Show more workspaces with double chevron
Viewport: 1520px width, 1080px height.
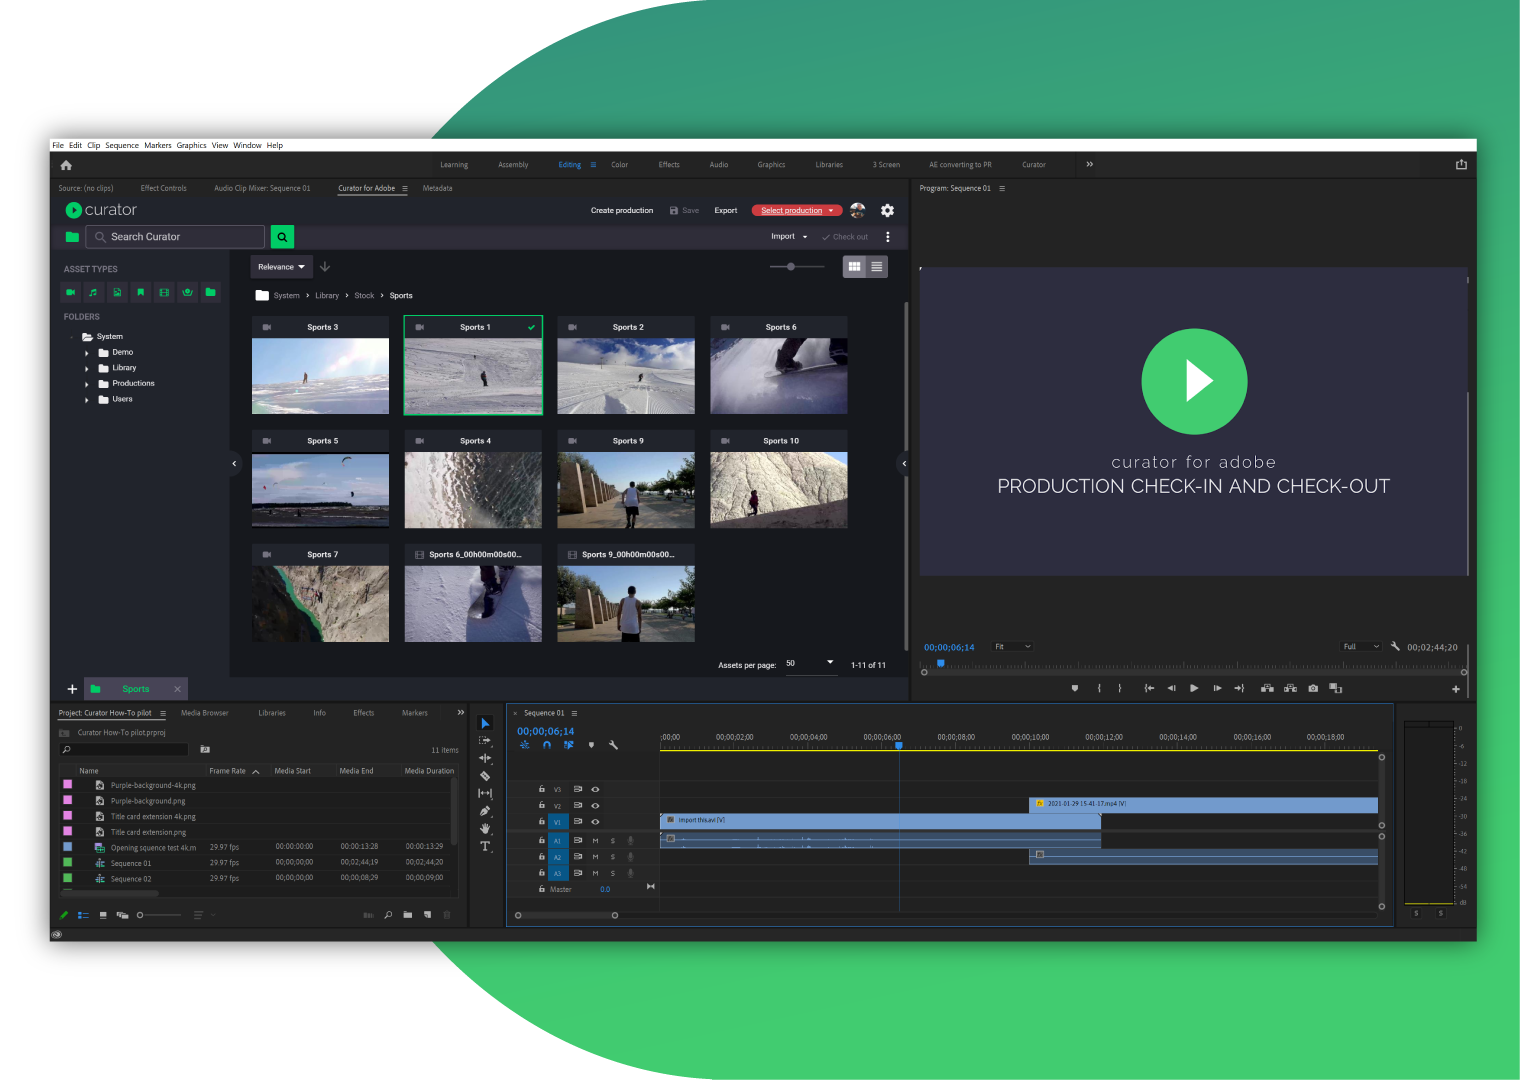pyautogui.click(x=1090, y=164)
